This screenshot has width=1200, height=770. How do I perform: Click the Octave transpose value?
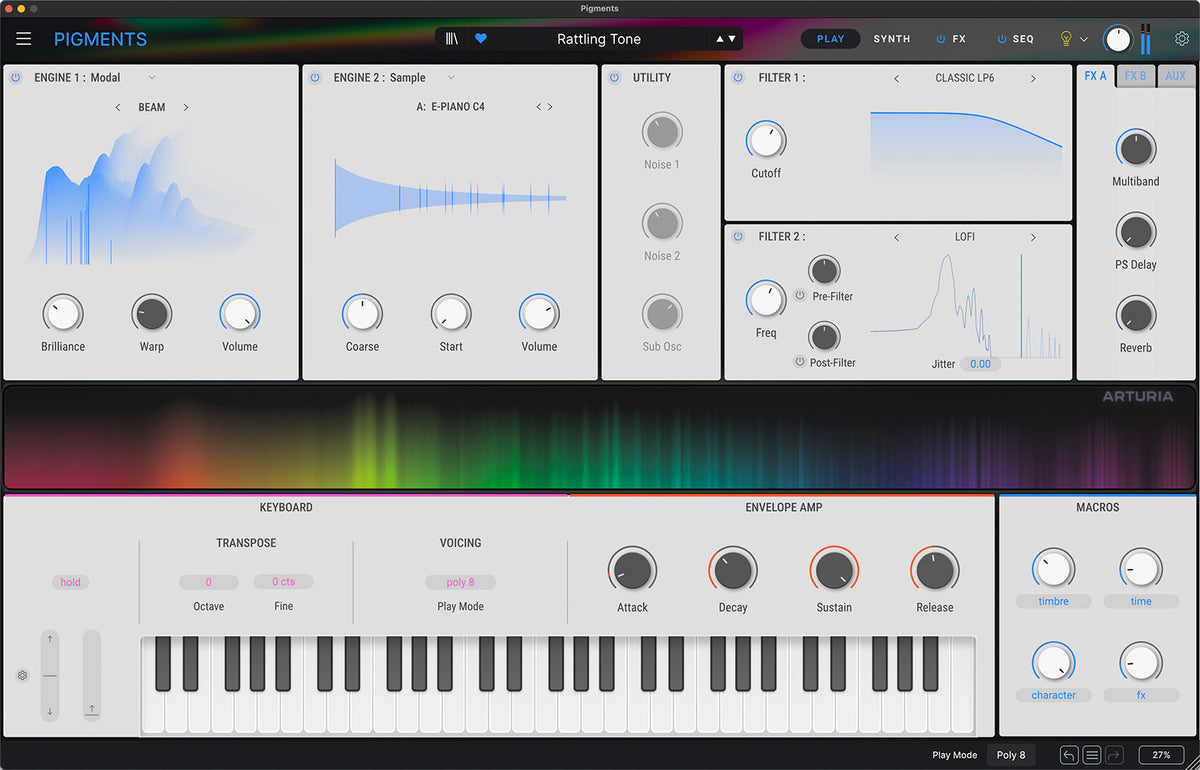tap(208, 582)
